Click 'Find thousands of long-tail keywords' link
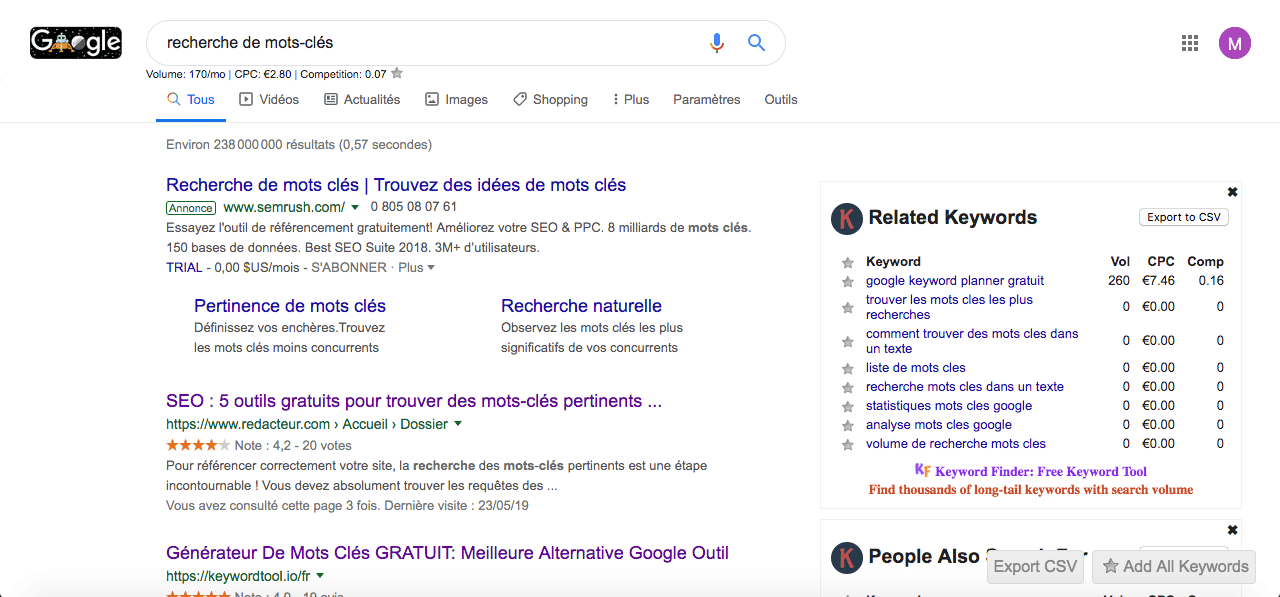This screenshot has width=1280, height=597. (x=1031, y=490)
